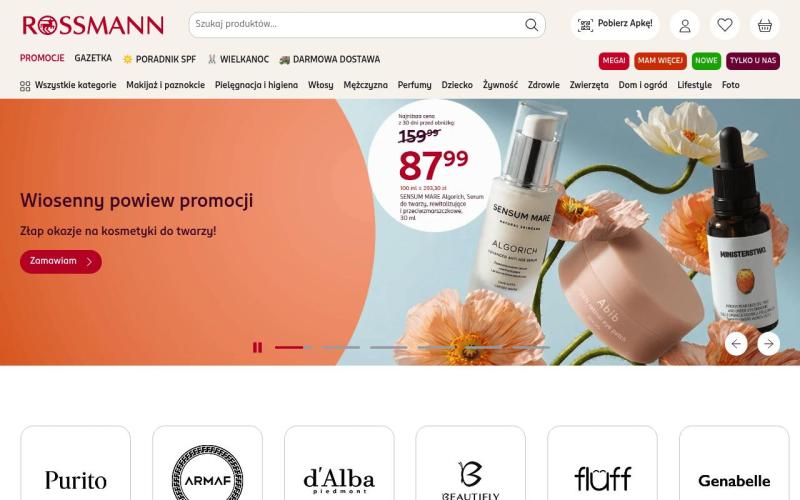
Task: Open the Purito brand tile
Action: pyautogui.click(x=76, y=463)
